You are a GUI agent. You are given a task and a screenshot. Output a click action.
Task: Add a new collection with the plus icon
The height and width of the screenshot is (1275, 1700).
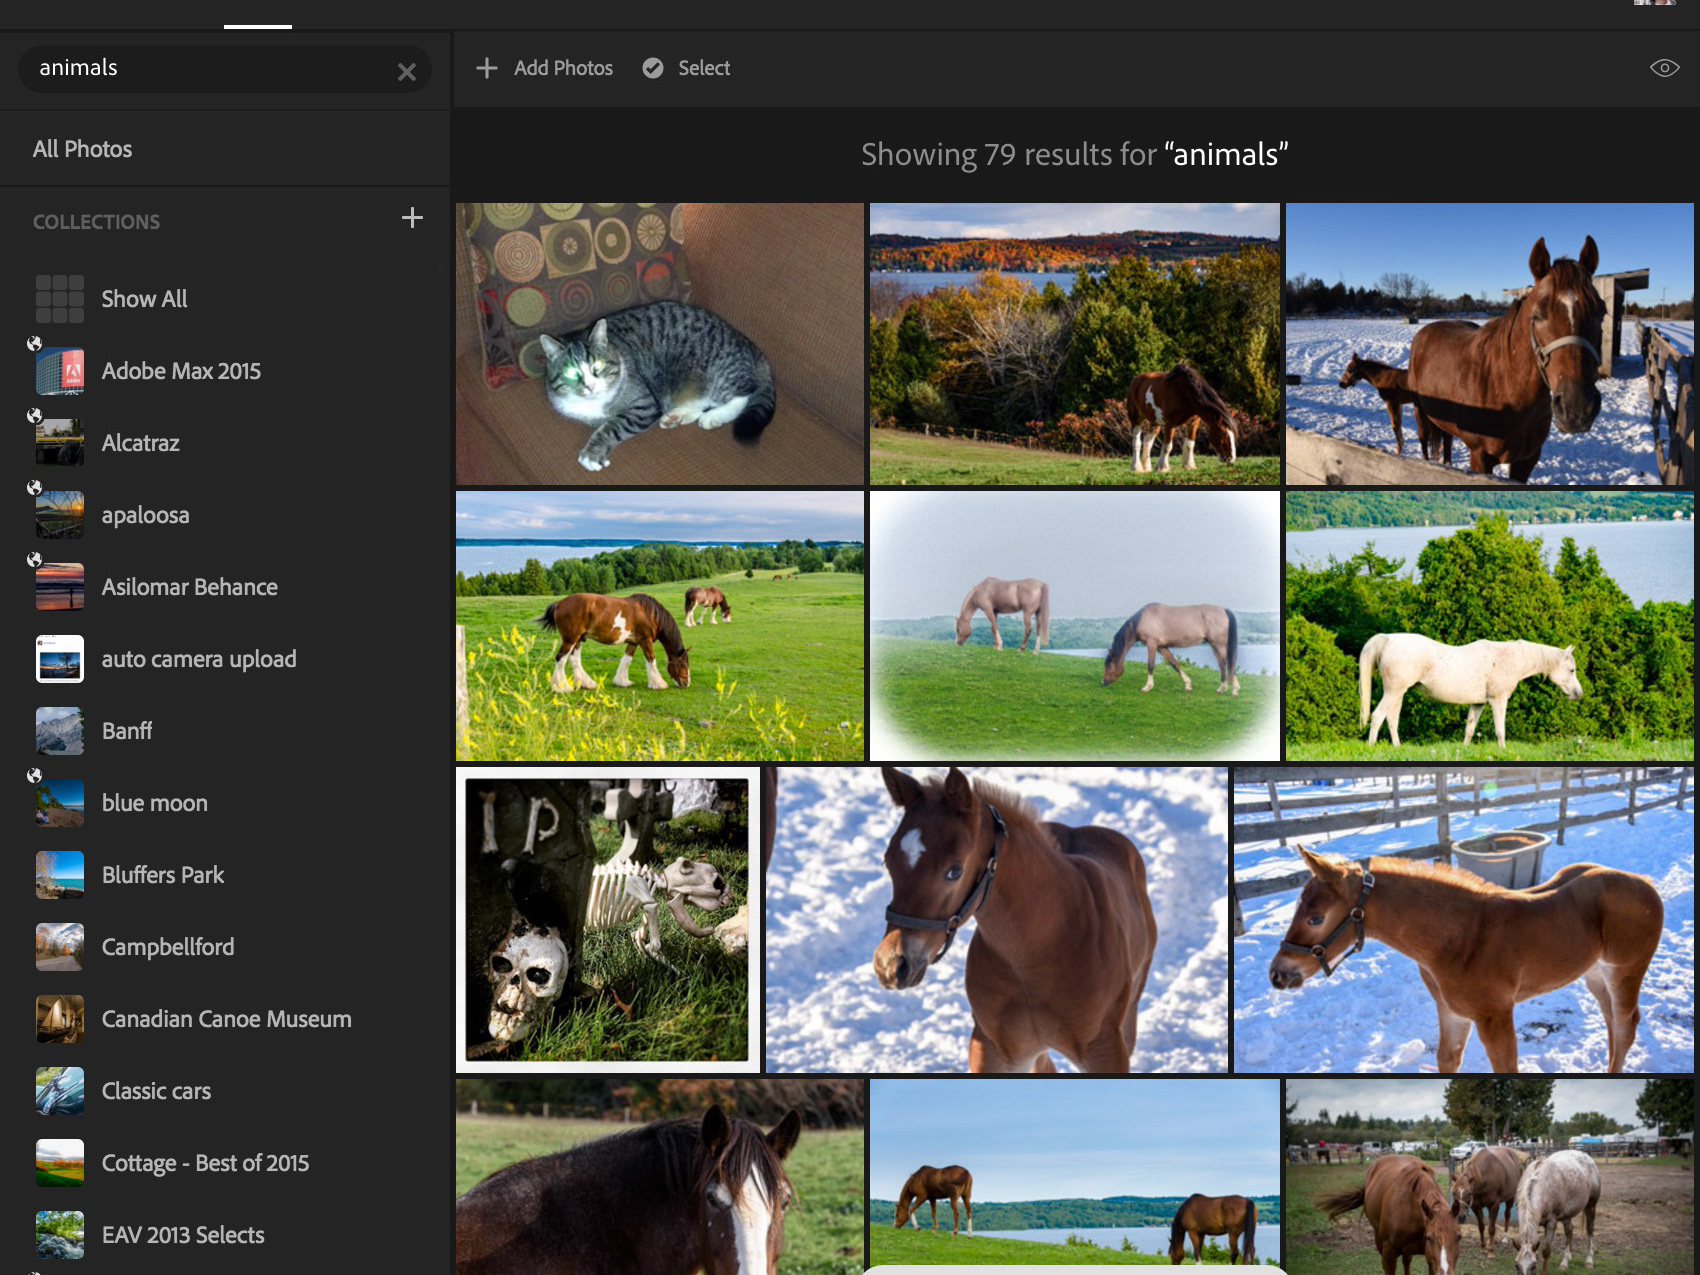point(412,218)
